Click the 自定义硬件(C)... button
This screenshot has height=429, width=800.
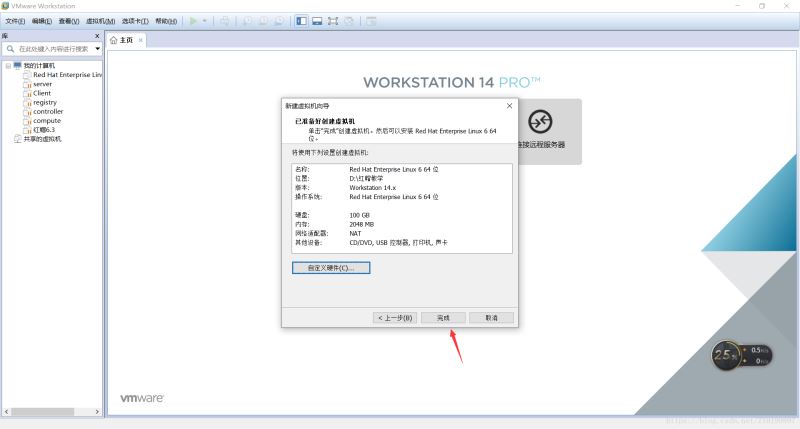coord(331,268)
